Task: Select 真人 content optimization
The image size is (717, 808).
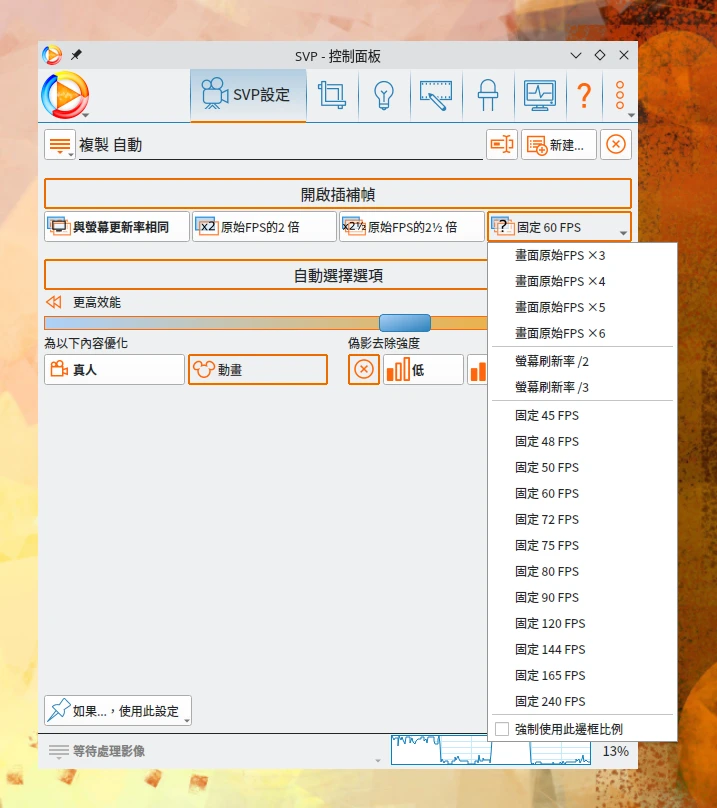Action: (114, 369)
